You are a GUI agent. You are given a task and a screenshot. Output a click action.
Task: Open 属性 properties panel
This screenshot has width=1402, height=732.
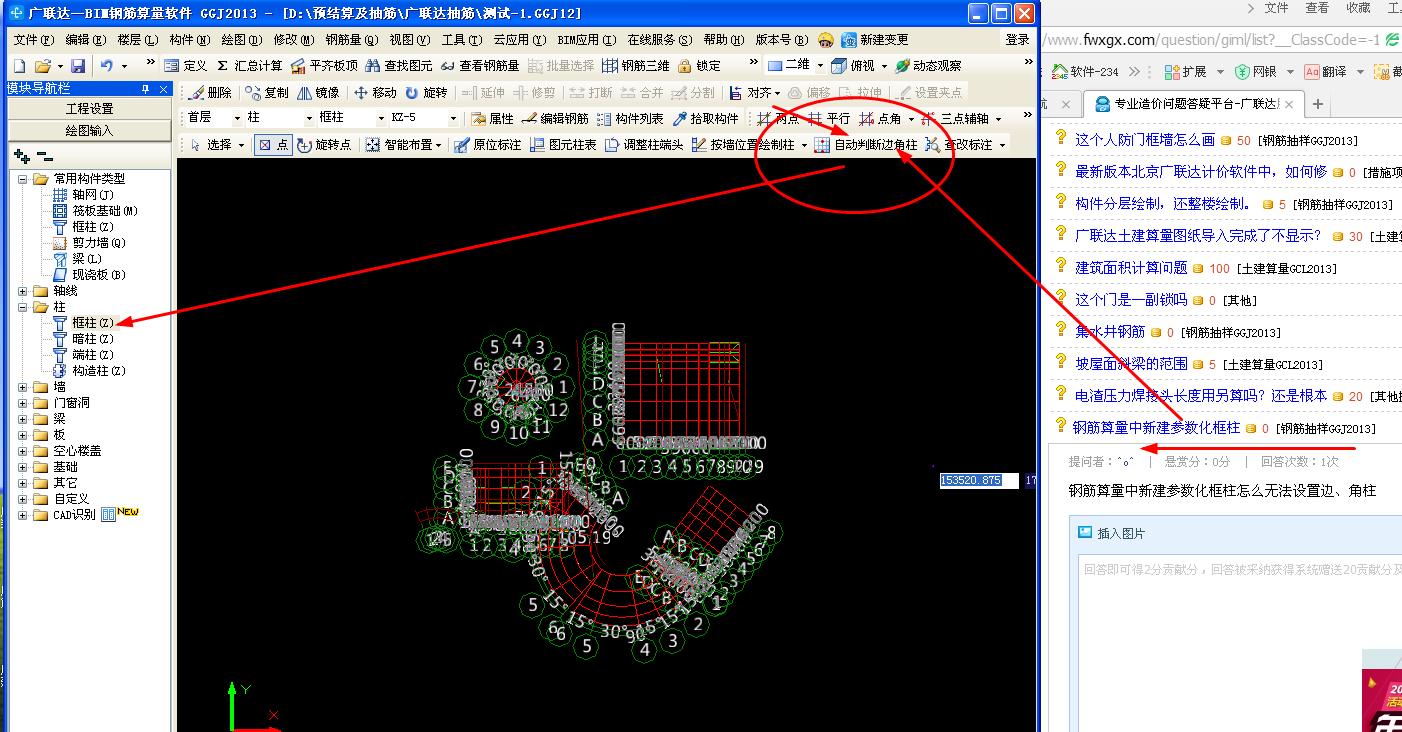pos(492,118)
